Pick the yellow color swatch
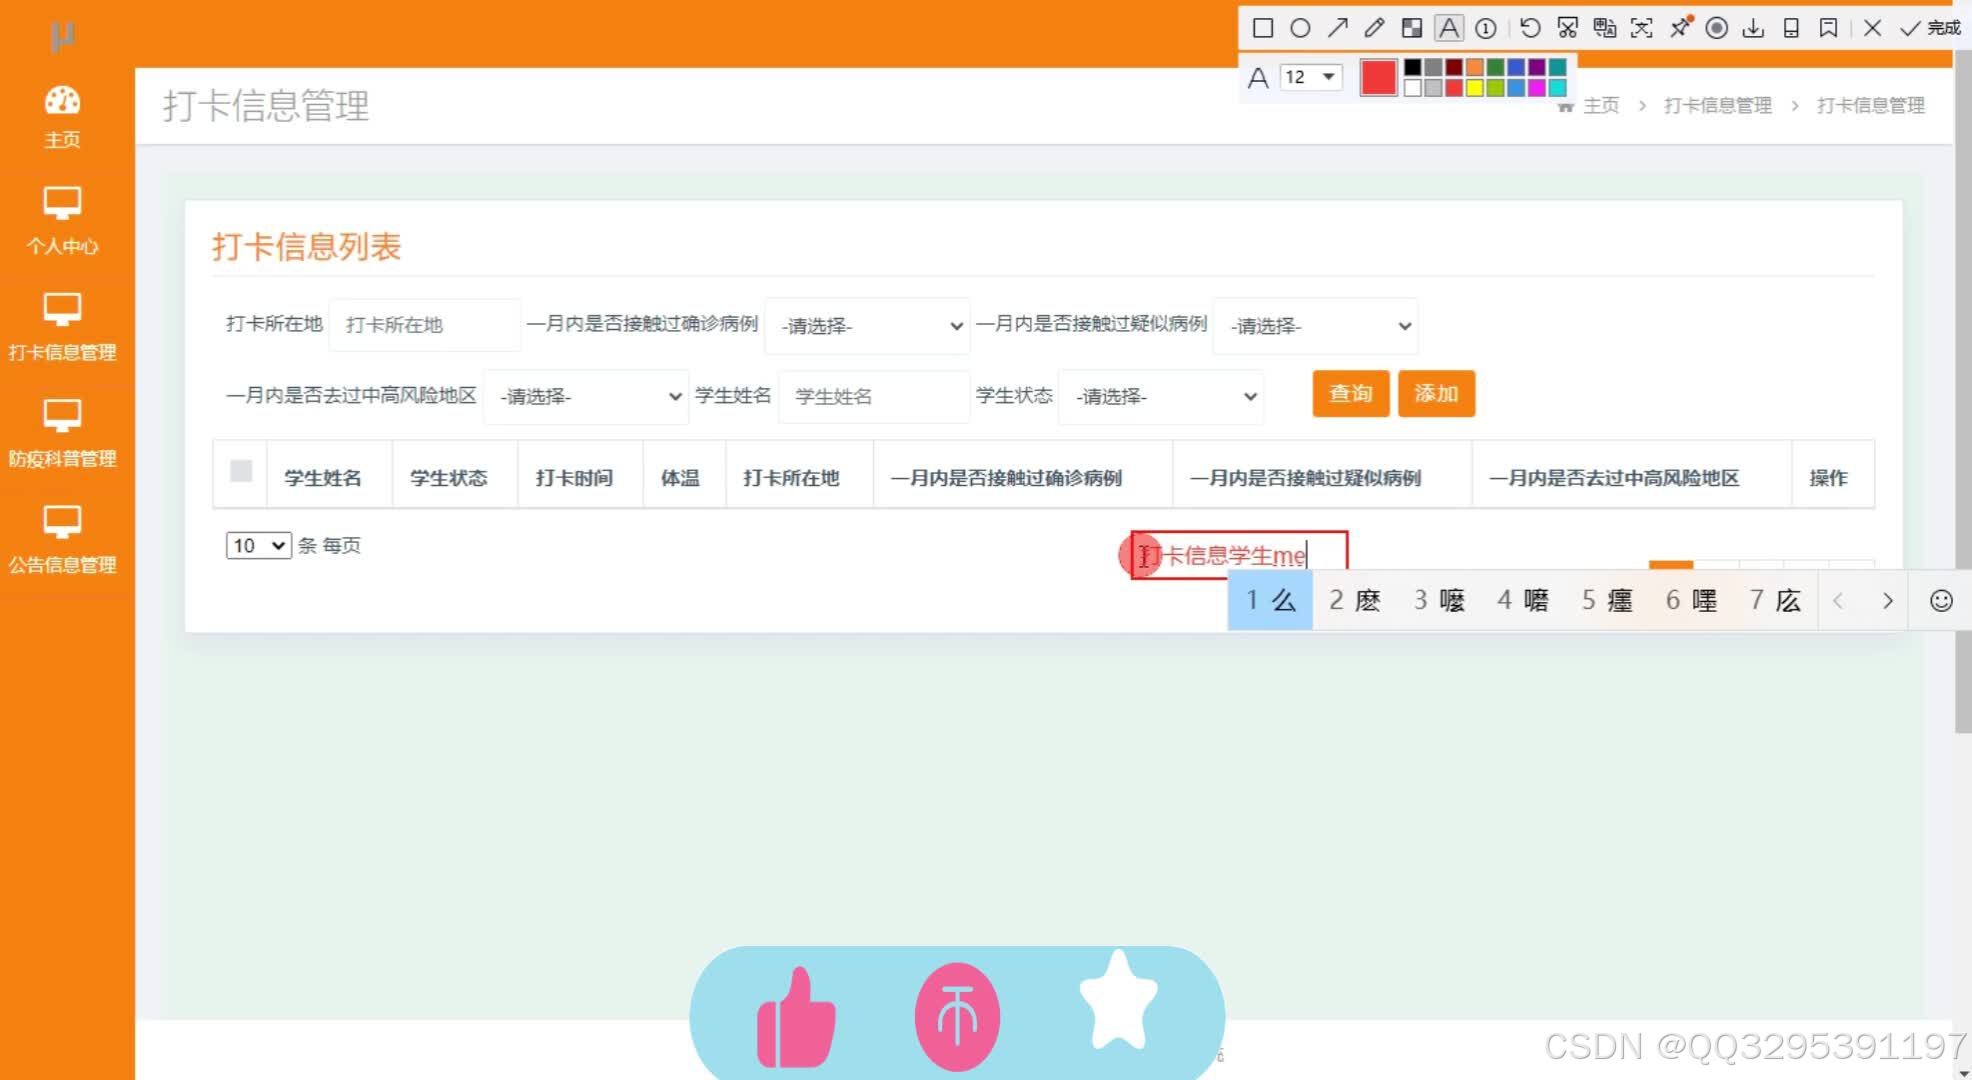The height and width of the screenshot is (1080, 1972). tap(1475, 88)
